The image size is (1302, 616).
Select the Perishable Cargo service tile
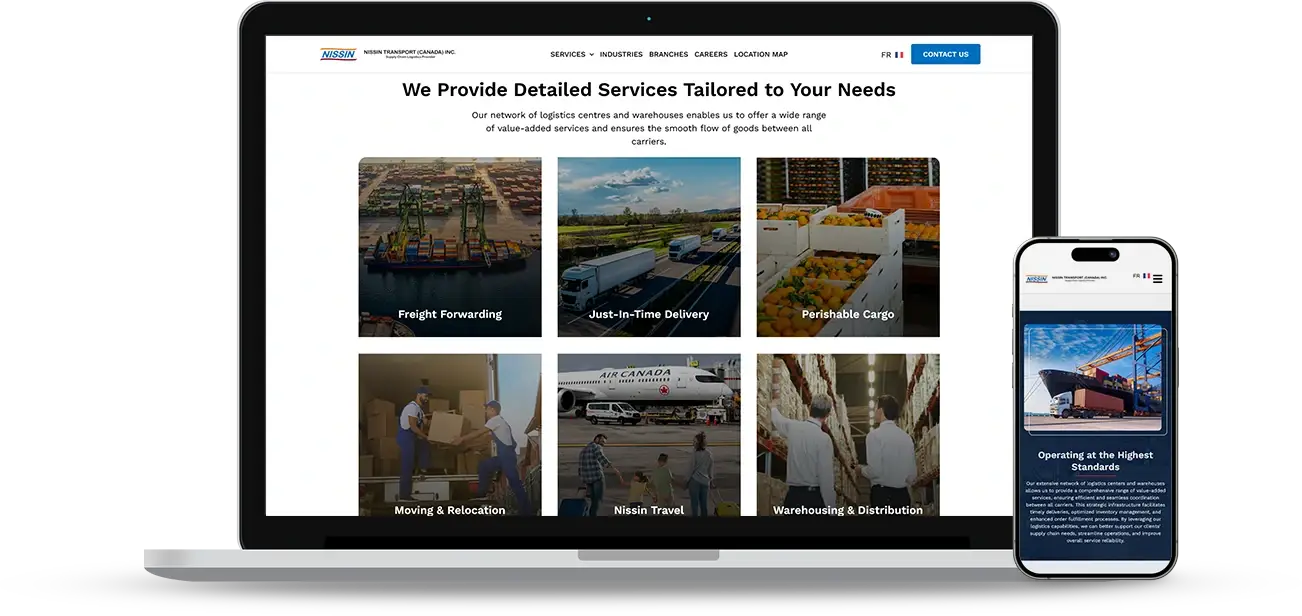pos(847,246)
